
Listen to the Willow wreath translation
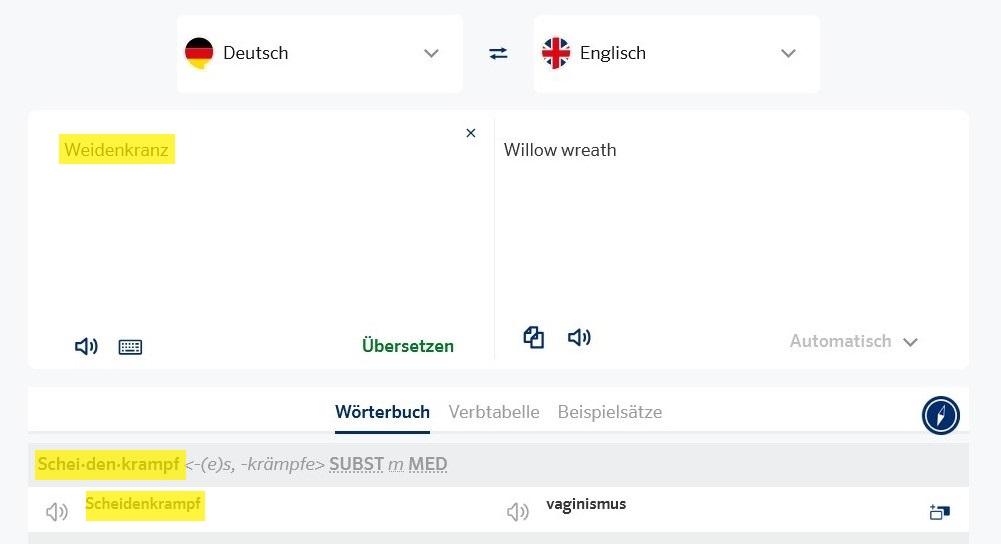(579, 337)
